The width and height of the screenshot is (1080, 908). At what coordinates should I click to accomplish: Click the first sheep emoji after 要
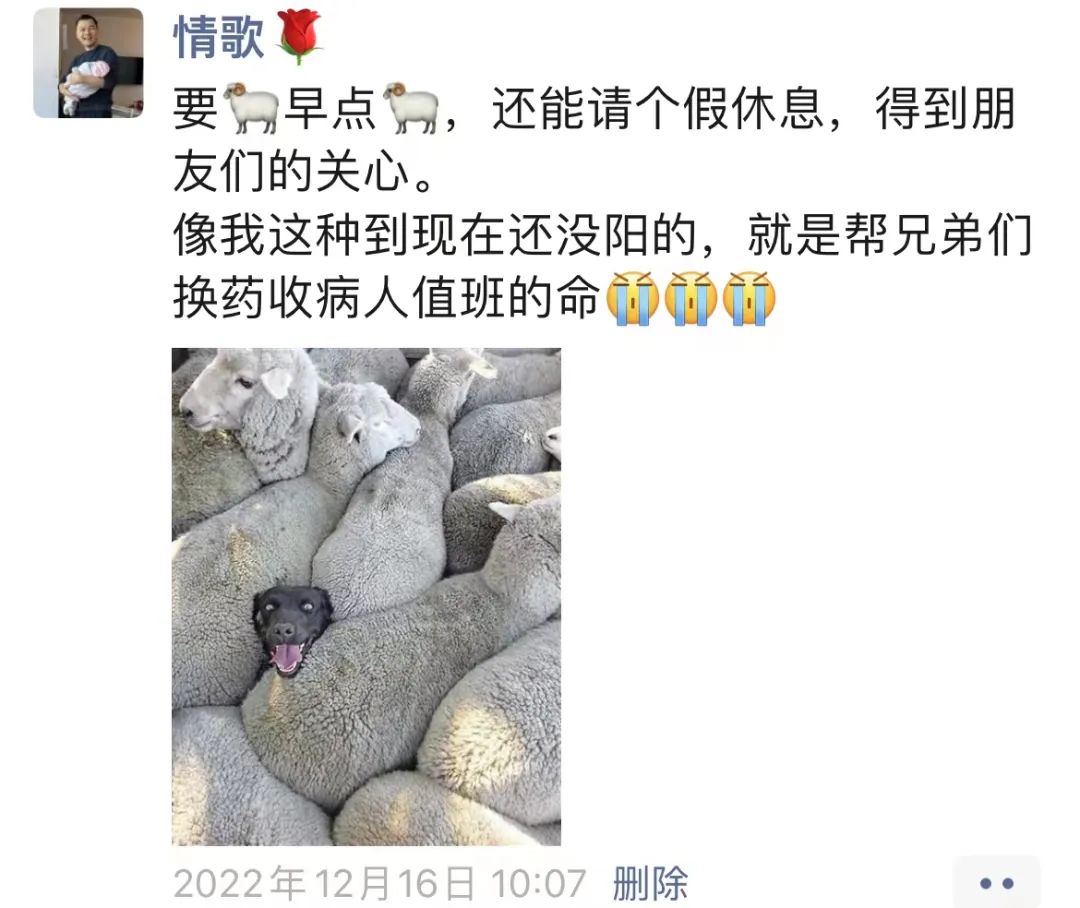click(x=251, y=109)
